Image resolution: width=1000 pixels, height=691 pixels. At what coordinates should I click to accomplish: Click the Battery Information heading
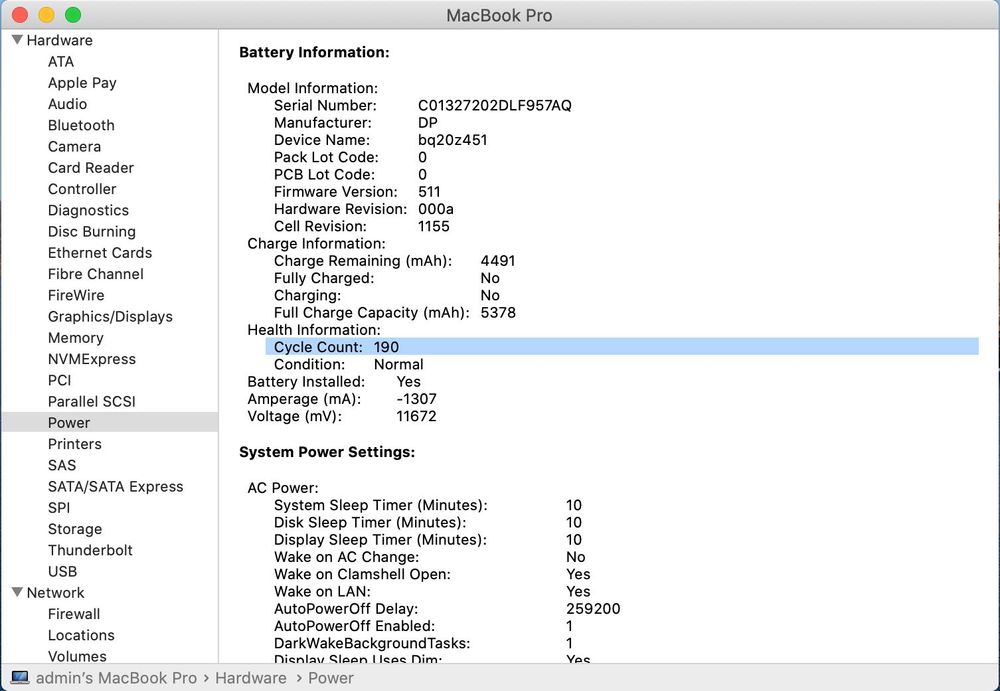click(x=314, y=52)
